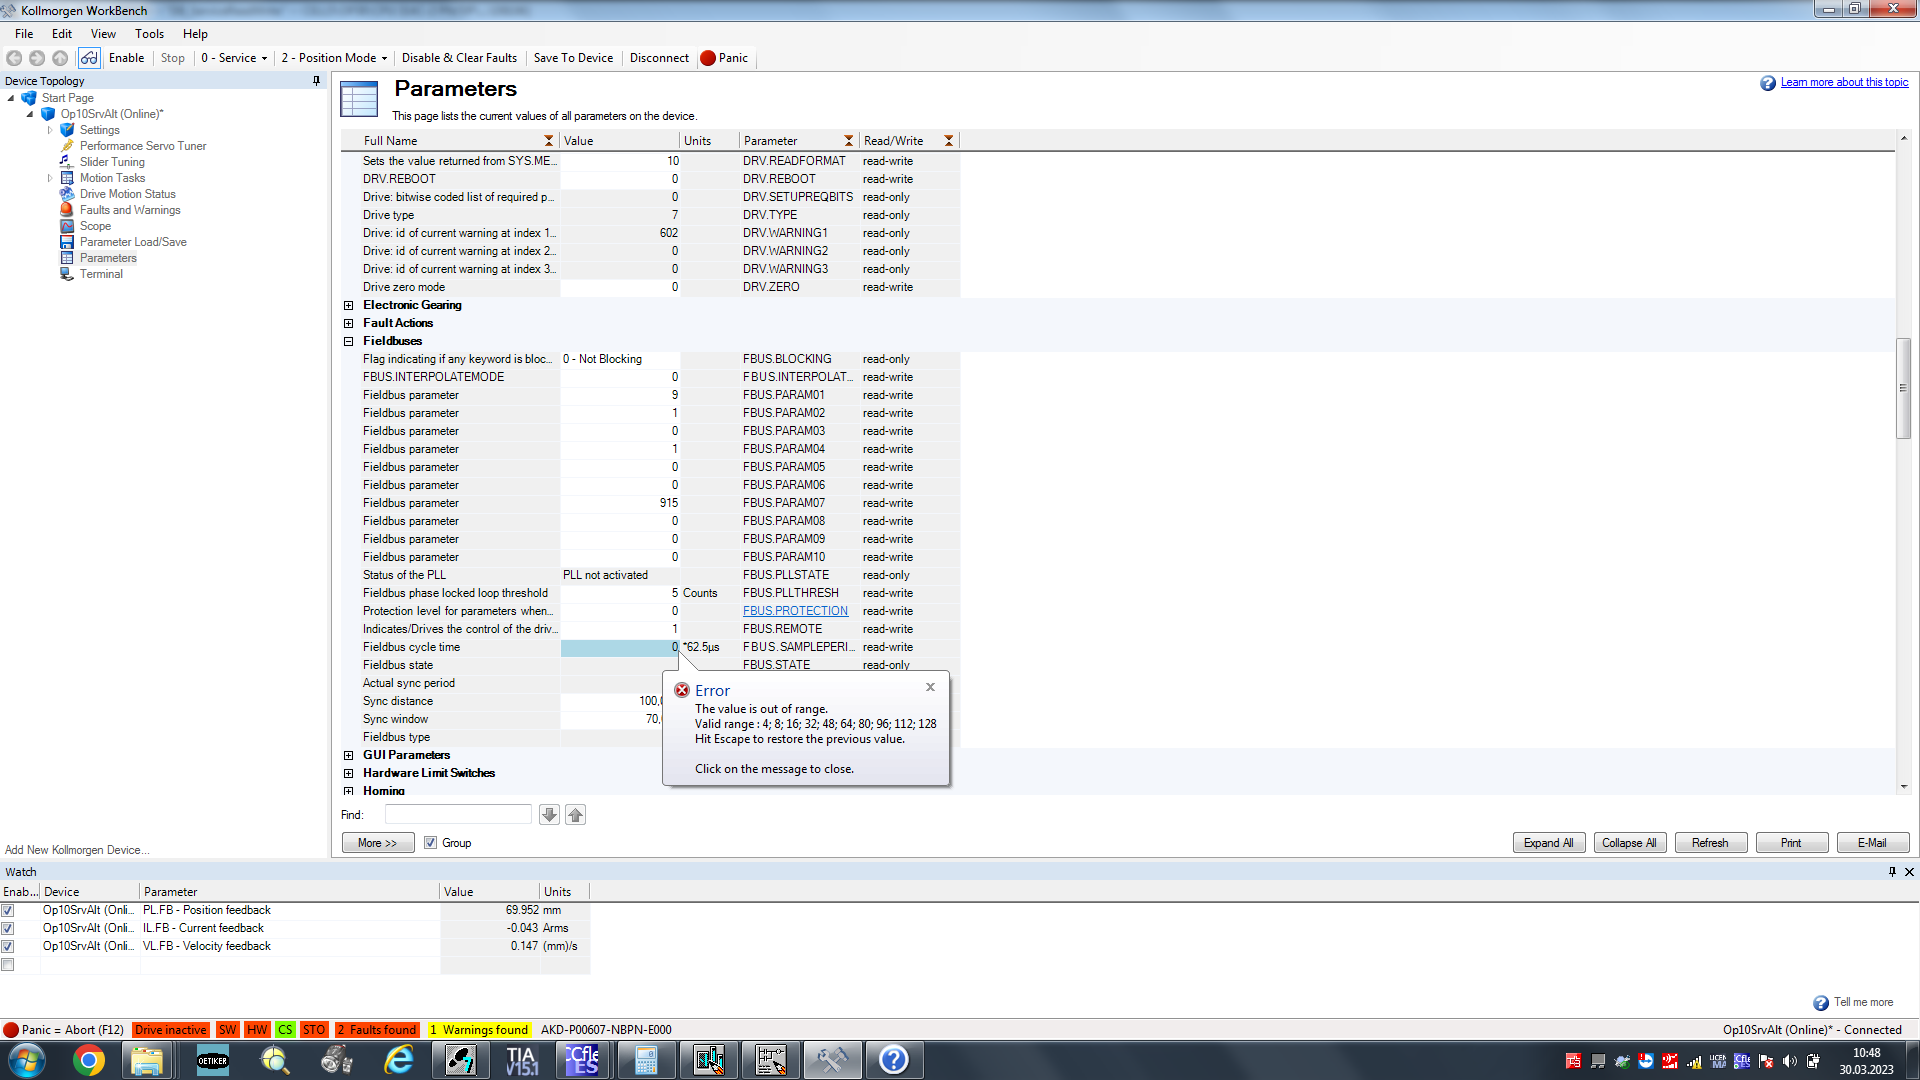Open Google Chrome from the taskbar
Screen dimensions: 1920x1080
(x=88, y=1060)
